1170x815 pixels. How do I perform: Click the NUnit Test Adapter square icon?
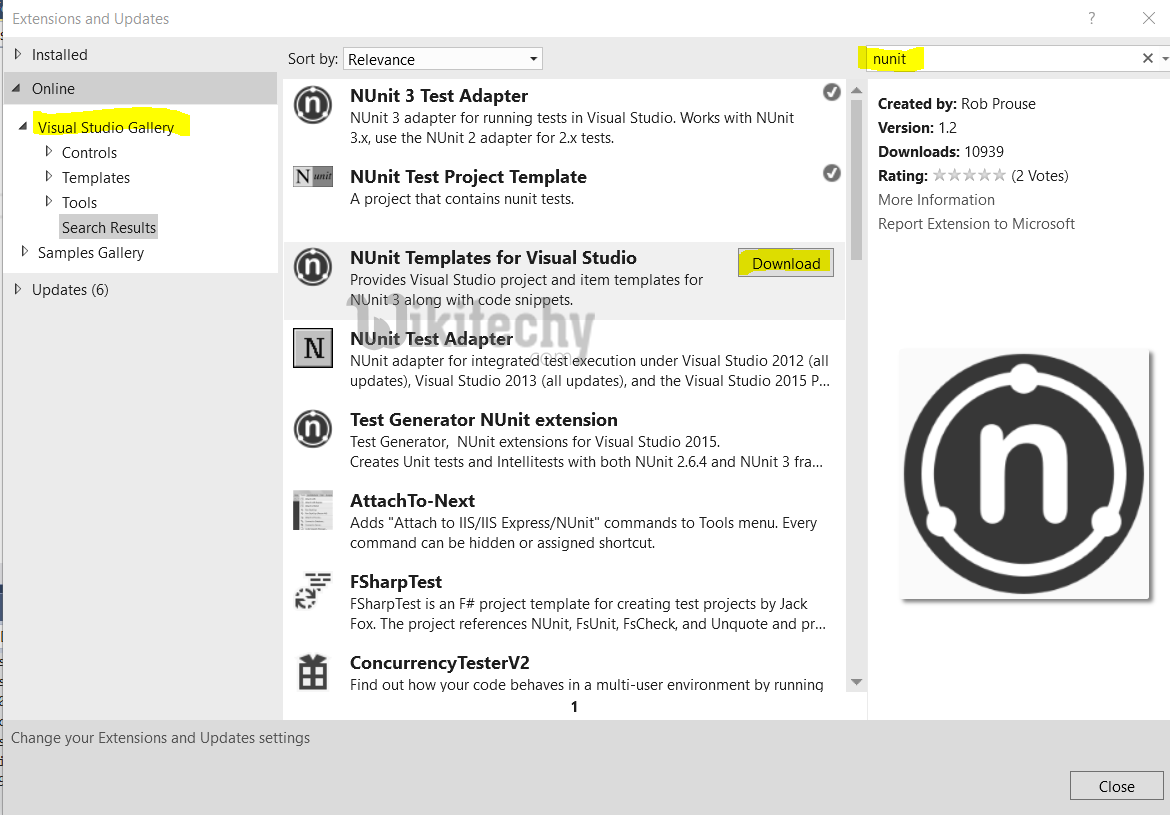(x=313, y=348)
